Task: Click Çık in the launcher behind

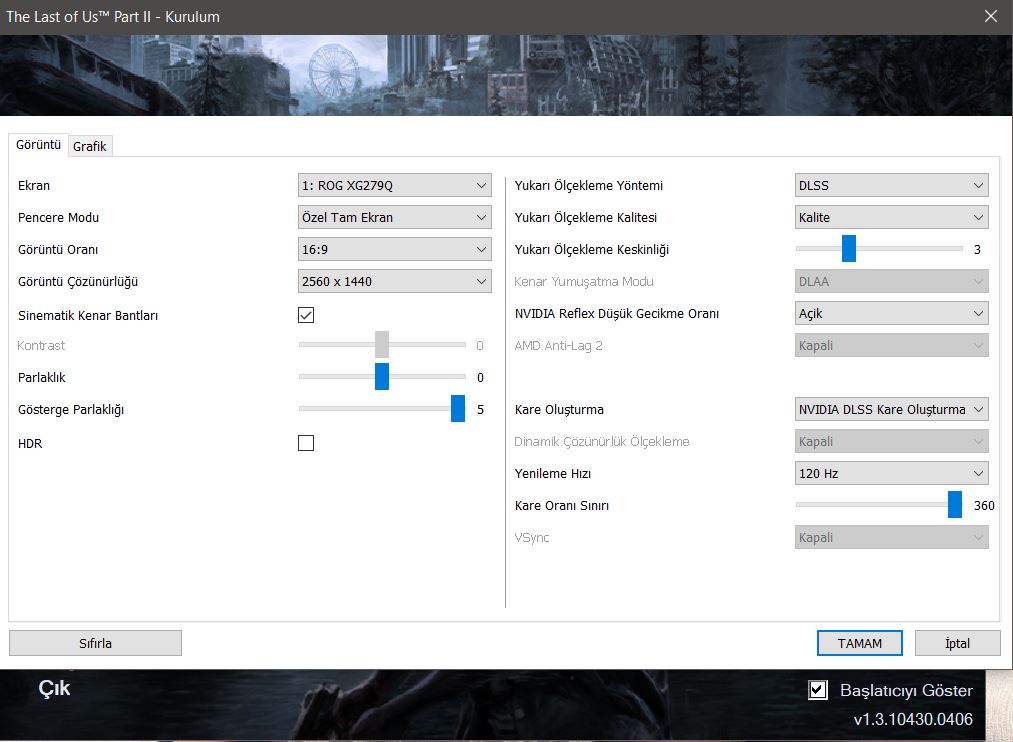Action: (54, 688)
